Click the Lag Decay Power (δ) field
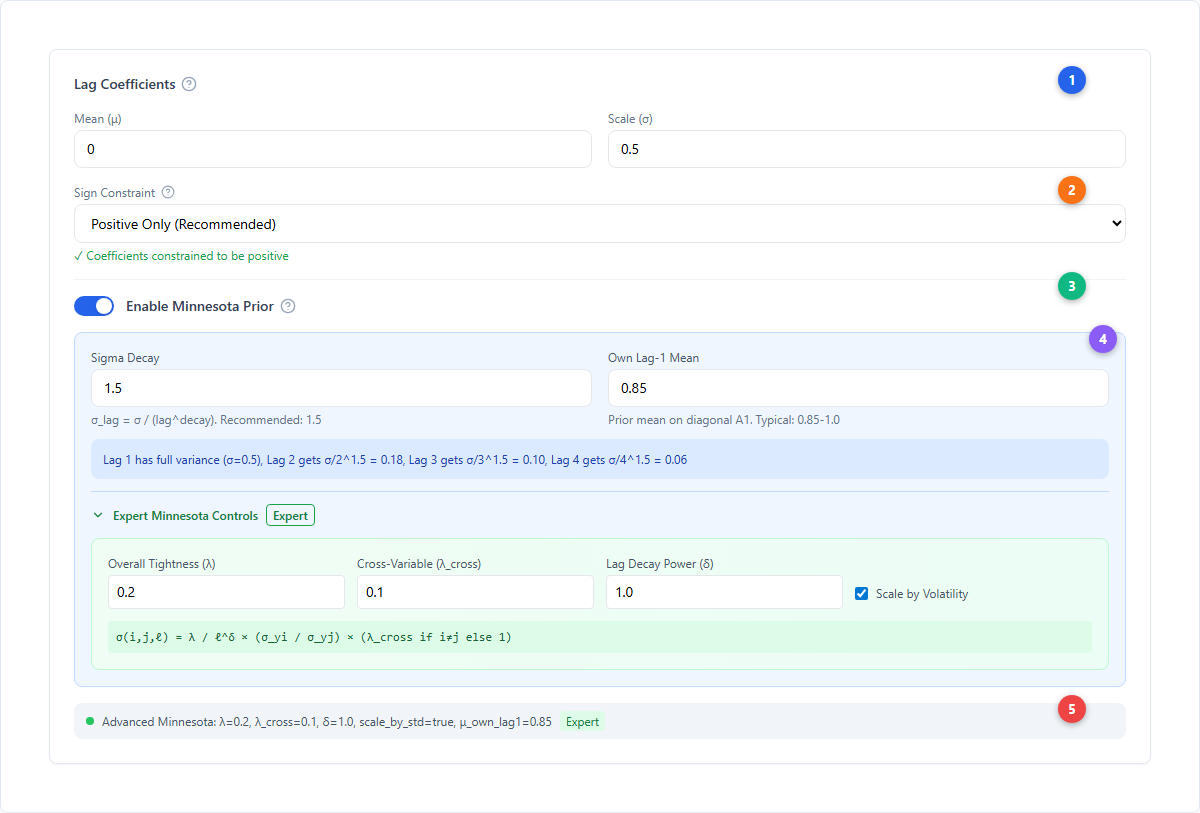The width and height of the screenshot is (1200, 813). point(724,592)
